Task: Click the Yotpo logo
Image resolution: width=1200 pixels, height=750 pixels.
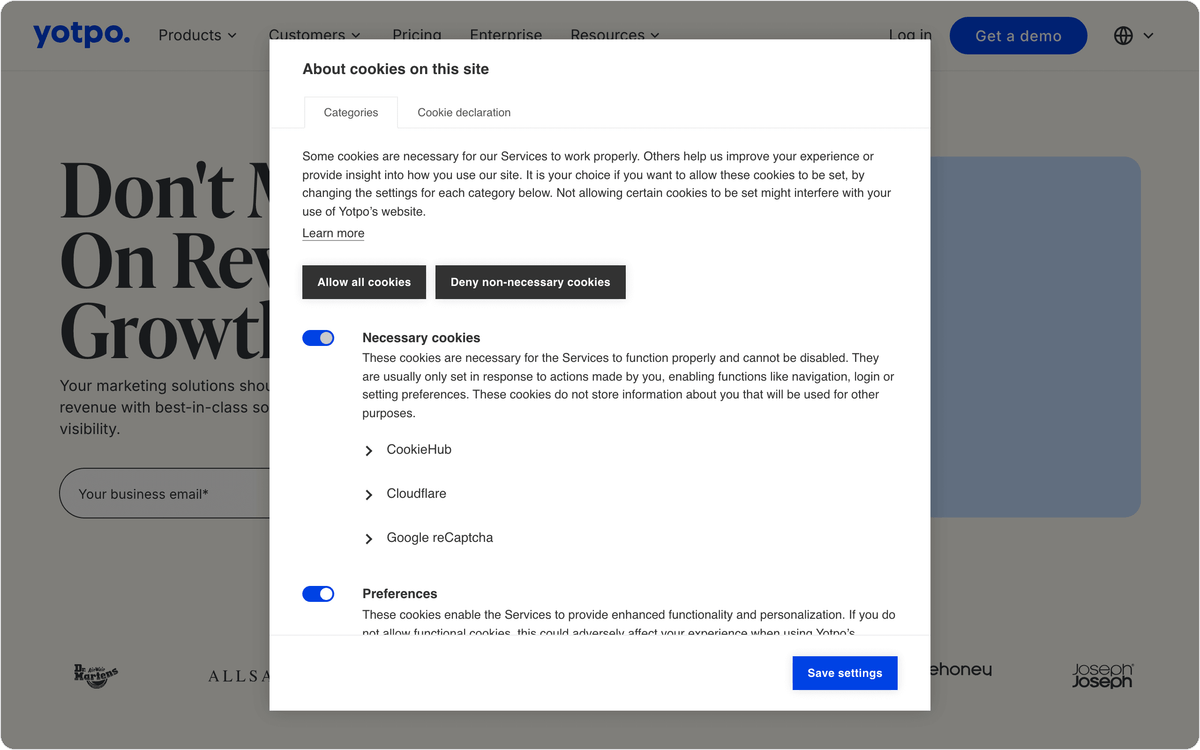Action: tap(81, 35)
